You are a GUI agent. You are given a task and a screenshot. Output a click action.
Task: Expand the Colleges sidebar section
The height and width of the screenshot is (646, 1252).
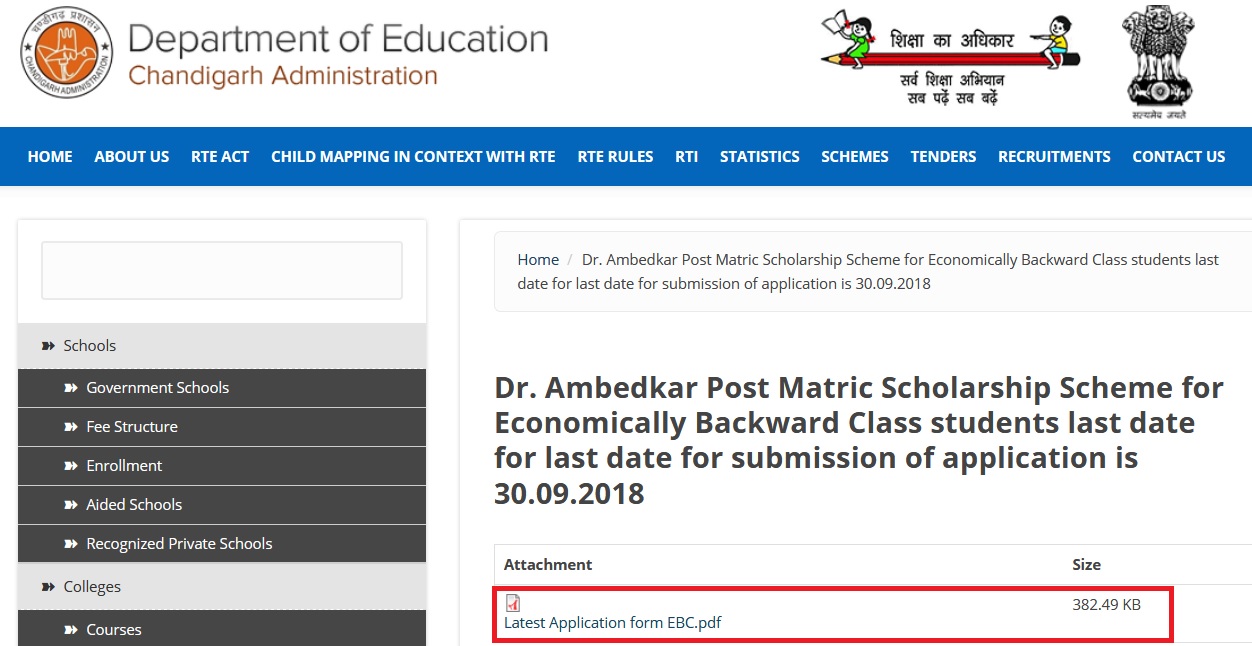point(92,587)
